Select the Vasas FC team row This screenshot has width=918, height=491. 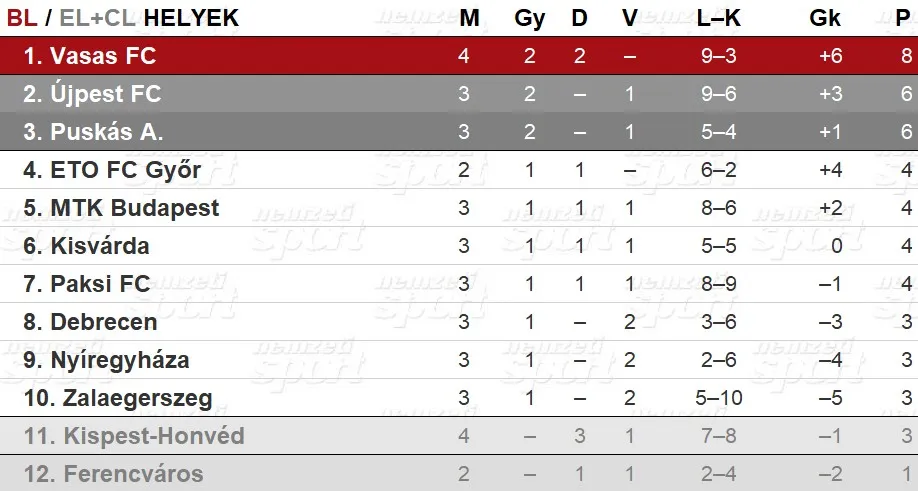(x=459, y=56)
